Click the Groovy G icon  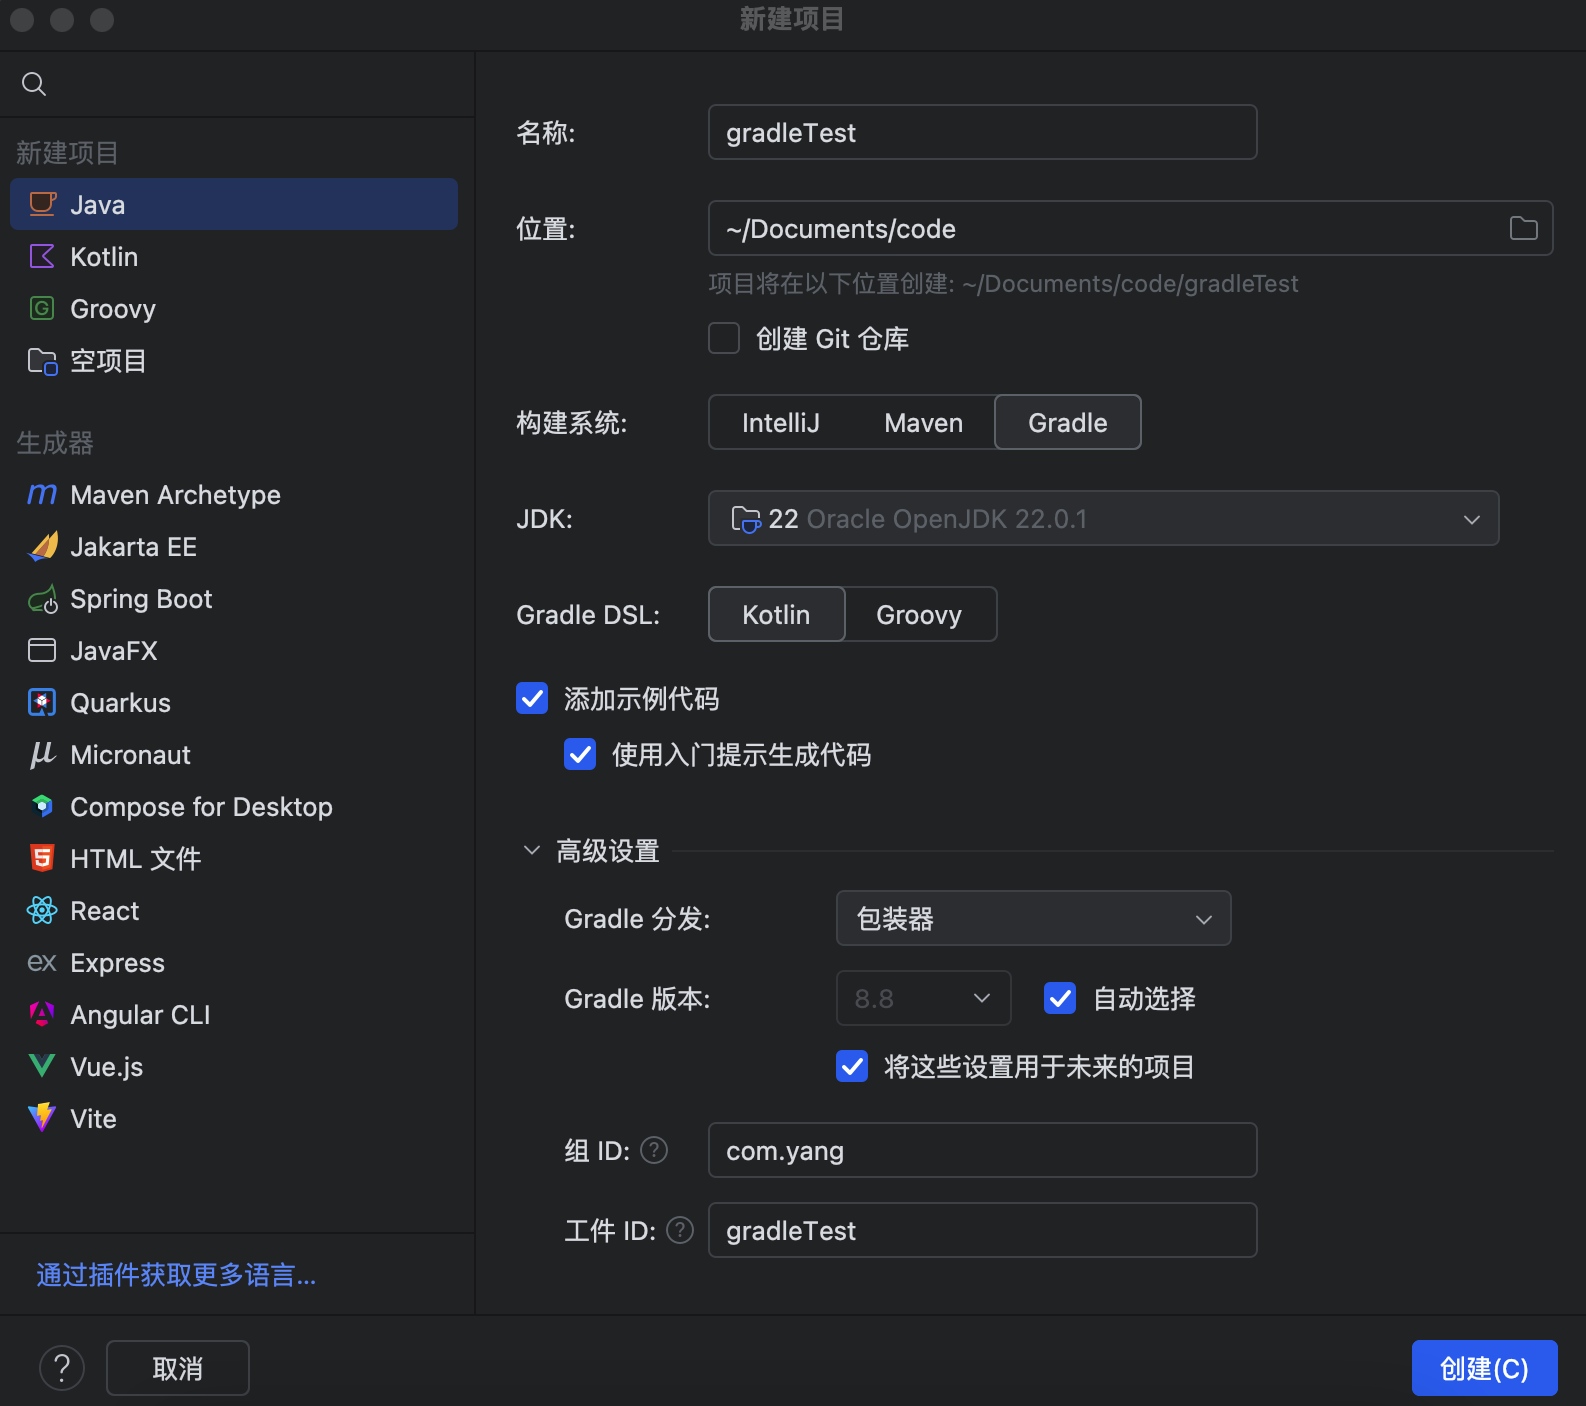point(42,308)
